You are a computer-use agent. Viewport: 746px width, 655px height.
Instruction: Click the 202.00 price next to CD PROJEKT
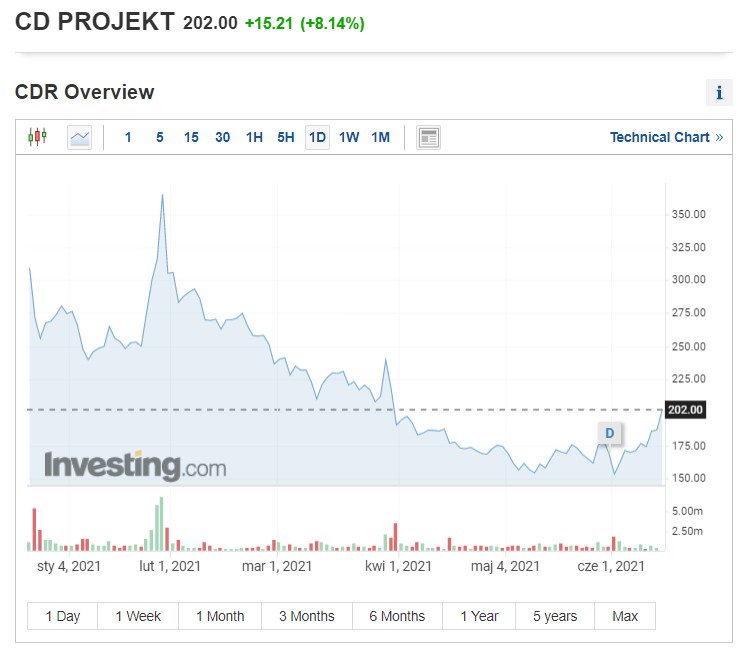click(210, 23)
